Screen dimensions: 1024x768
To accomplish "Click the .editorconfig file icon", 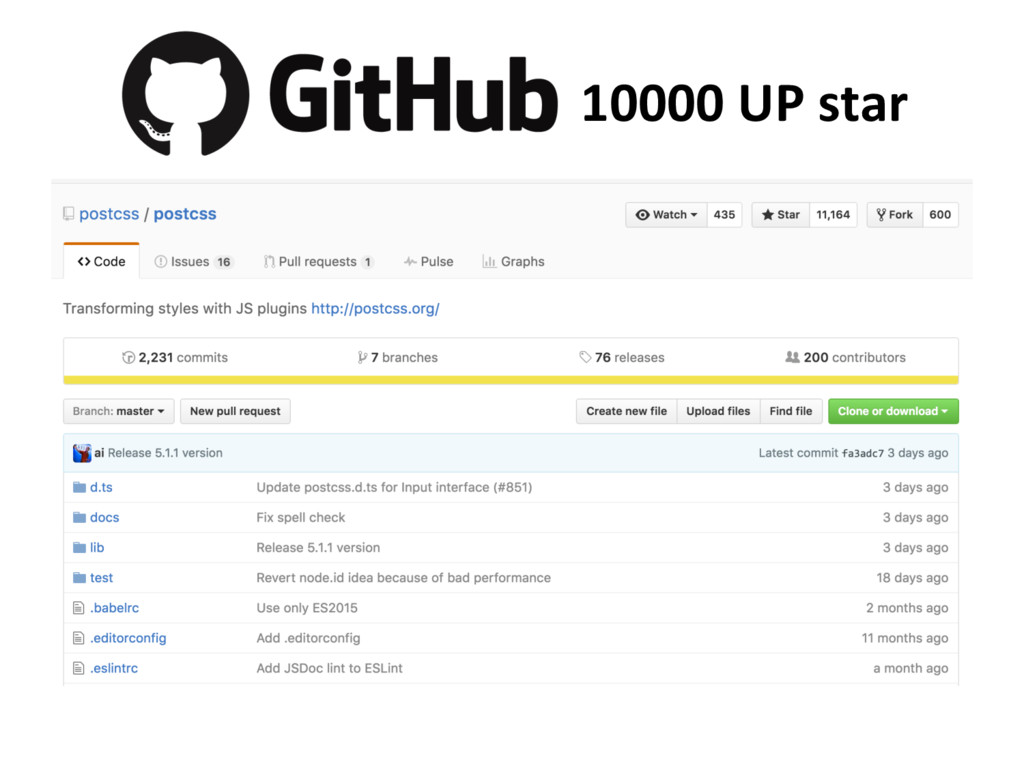I will pos(78,638).
